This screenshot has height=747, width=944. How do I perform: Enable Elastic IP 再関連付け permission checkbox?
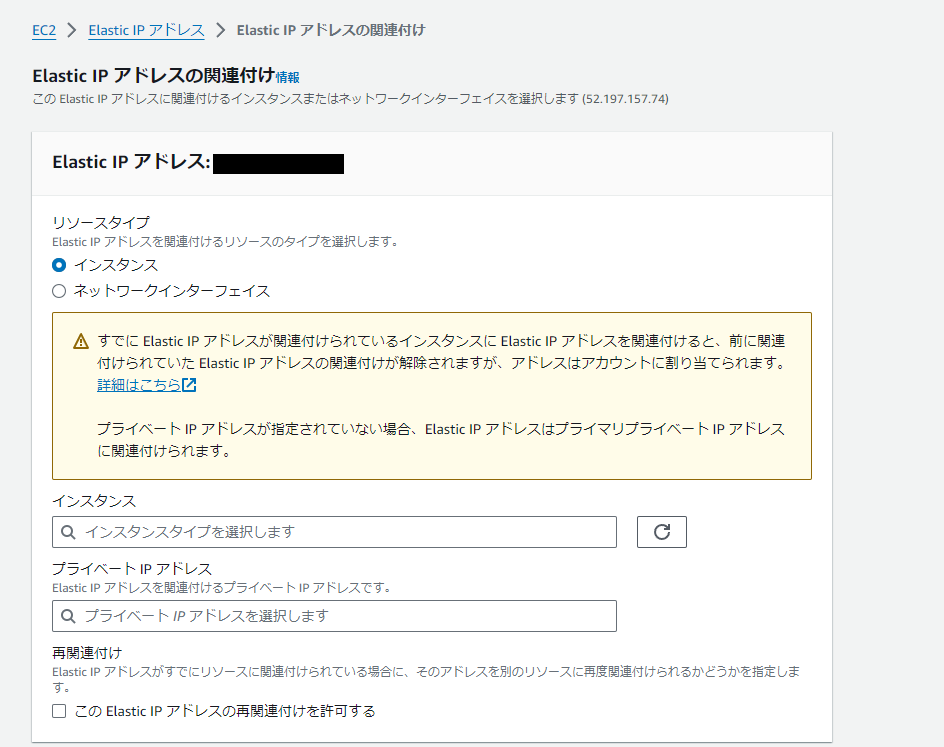(59, 711)
